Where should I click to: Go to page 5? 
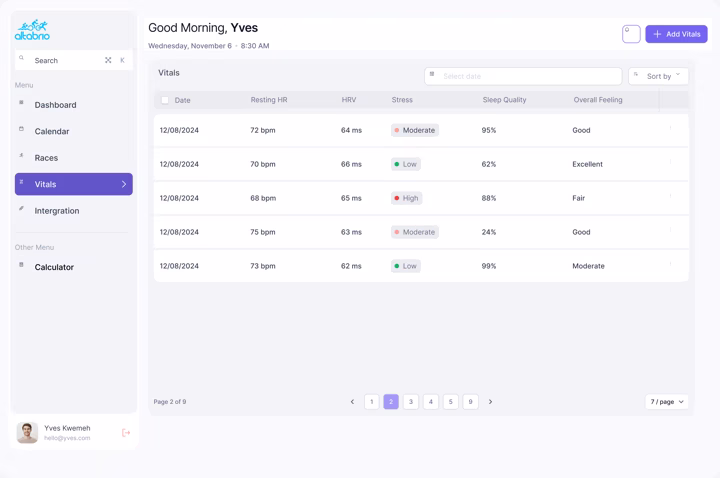tap(450, 402)
